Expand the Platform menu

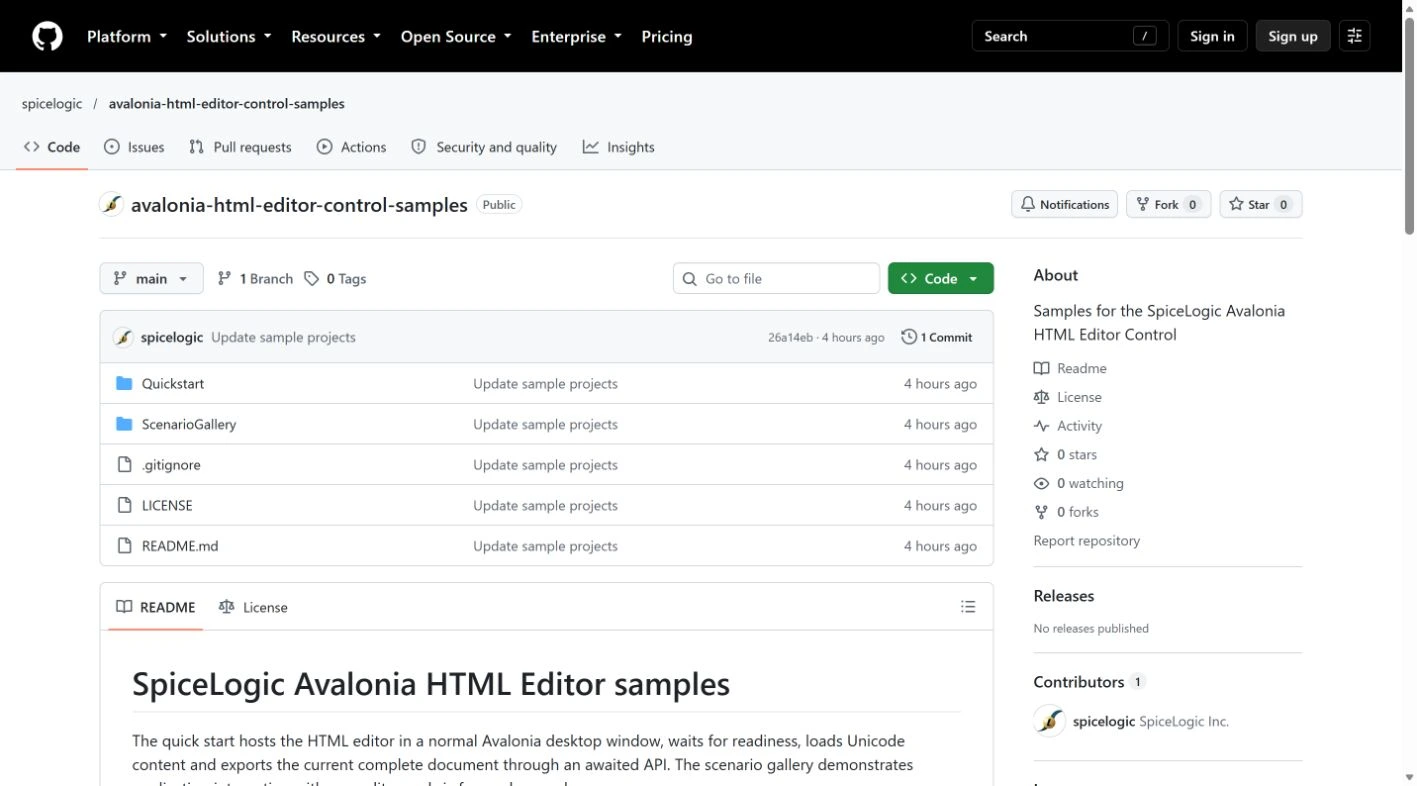pyautogui.click(x=126, y=36)
